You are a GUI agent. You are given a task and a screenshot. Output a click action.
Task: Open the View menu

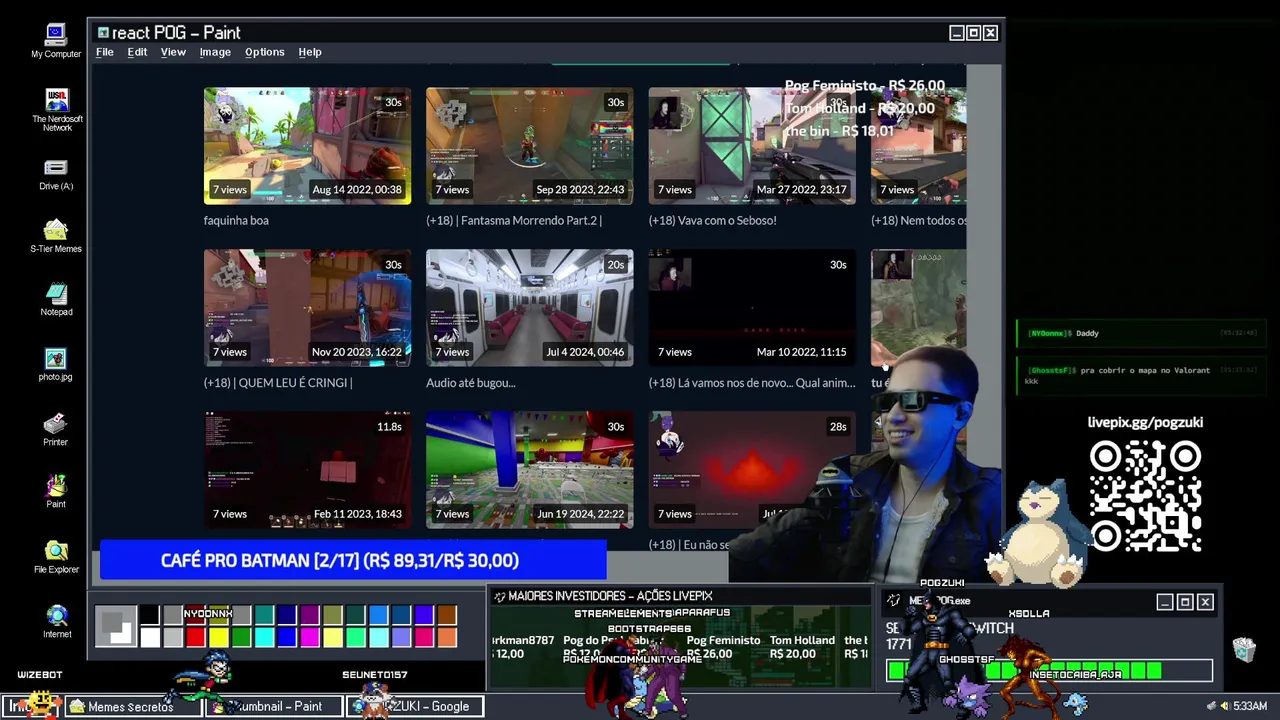click(173, 52)
